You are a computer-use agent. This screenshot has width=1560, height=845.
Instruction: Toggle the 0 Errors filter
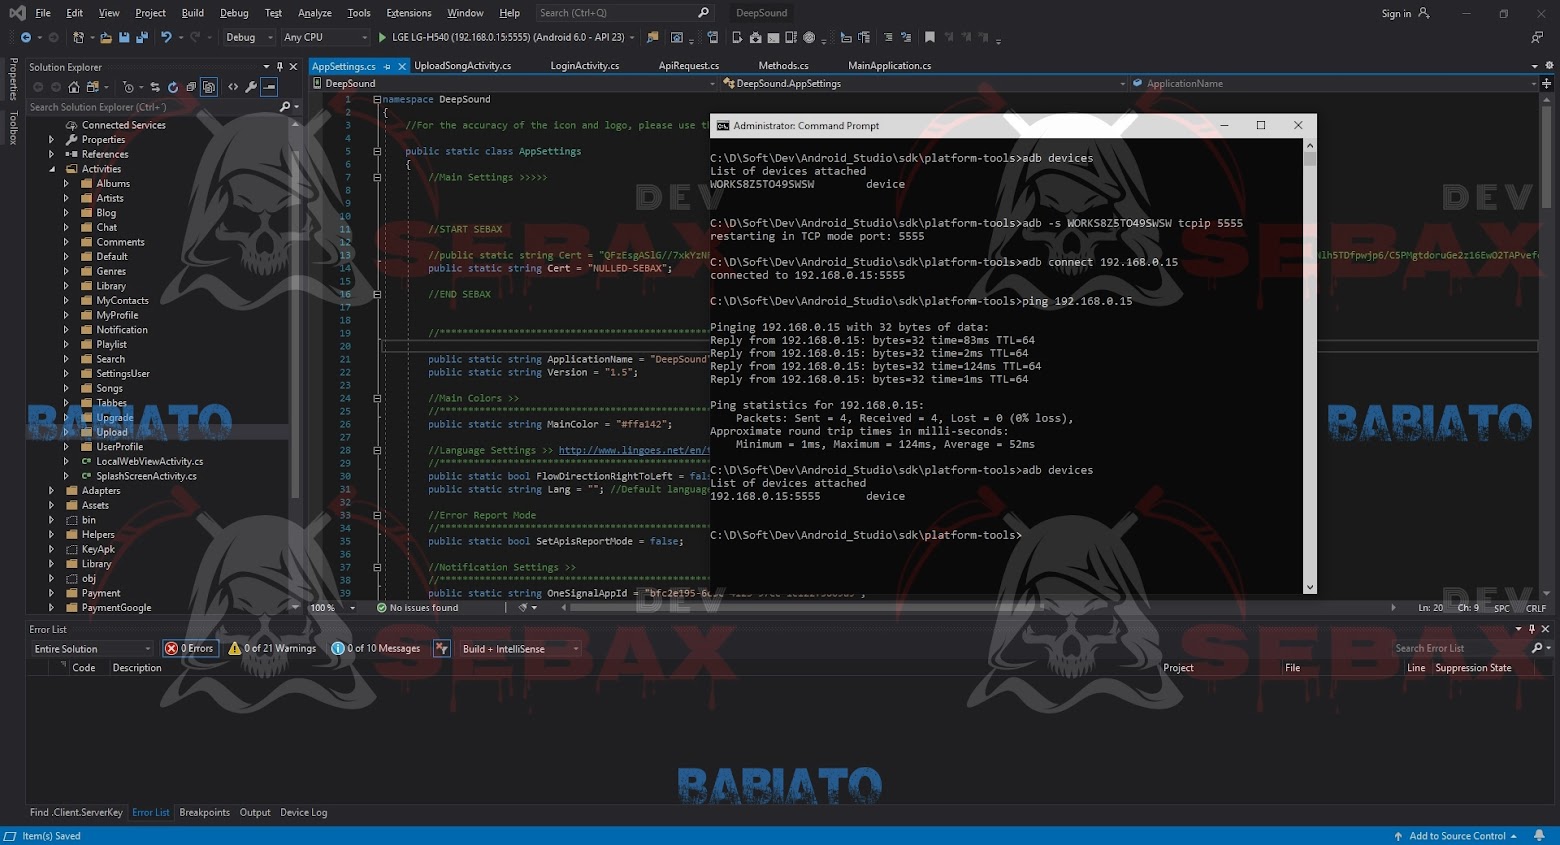pyautogui.click(x=190, y=649)
